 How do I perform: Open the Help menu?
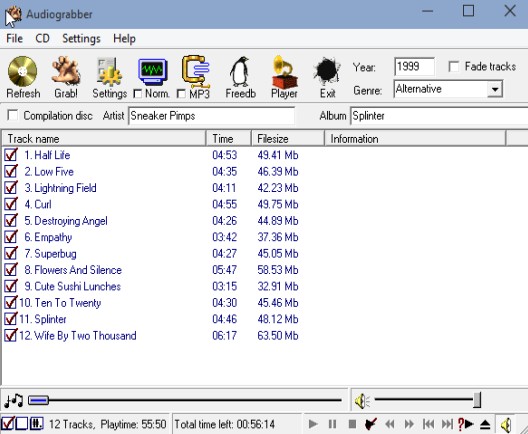pyautogui.click(x=124, y=38)
